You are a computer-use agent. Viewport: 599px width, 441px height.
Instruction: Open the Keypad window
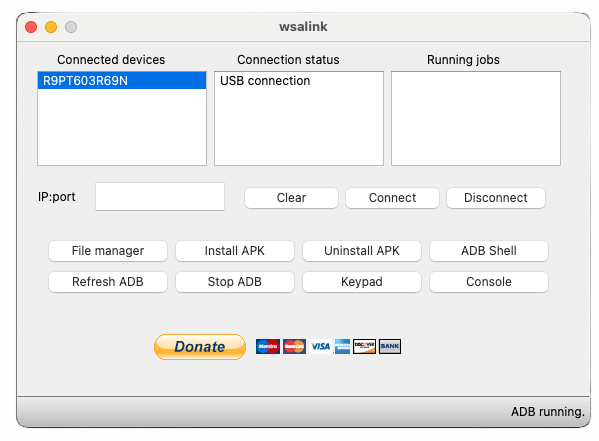(362, 282)
